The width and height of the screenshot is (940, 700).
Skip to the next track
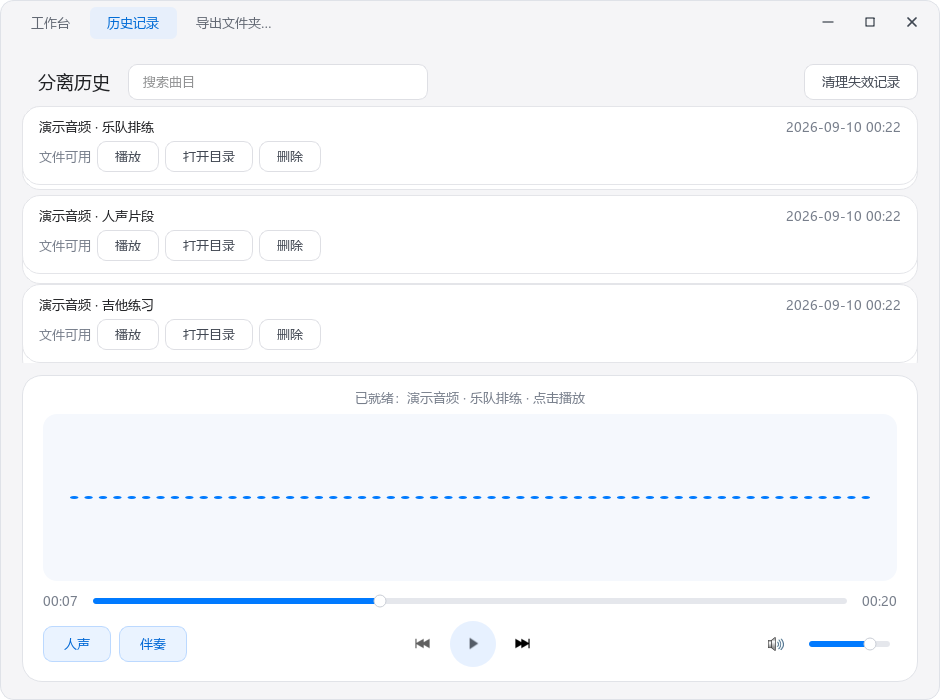(523, 644)
